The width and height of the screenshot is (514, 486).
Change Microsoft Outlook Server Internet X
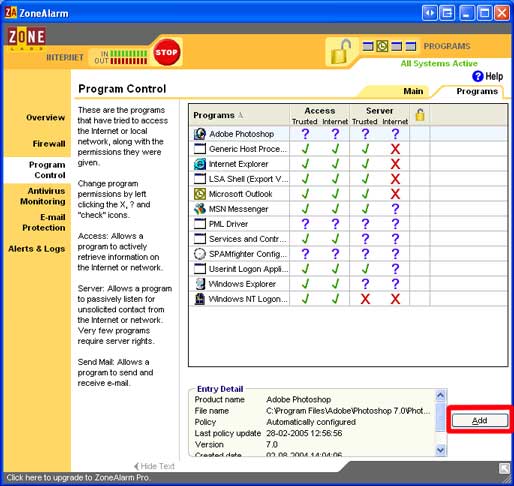point(395,194)
